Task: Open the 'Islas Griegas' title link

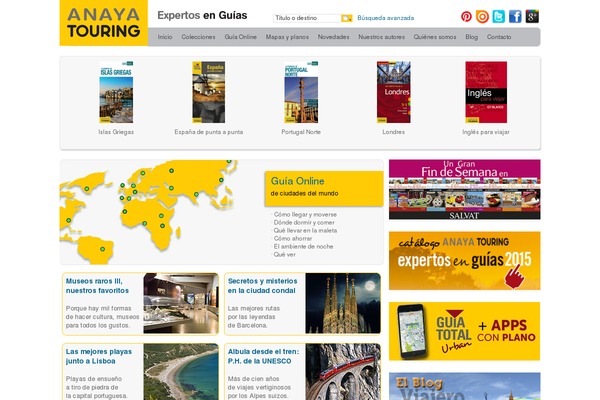Action: click(116, 132)
